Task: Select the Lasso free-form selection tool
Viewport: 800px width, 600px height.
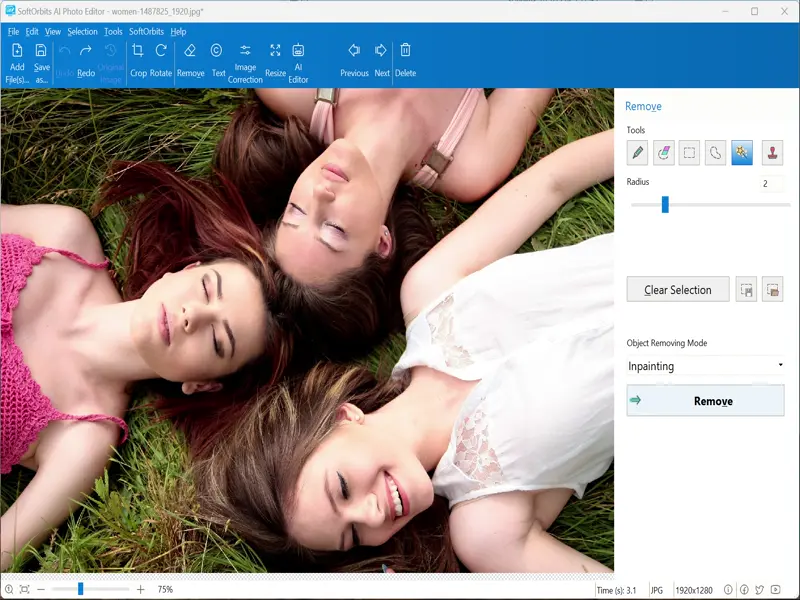Action: tap(715, 153)
